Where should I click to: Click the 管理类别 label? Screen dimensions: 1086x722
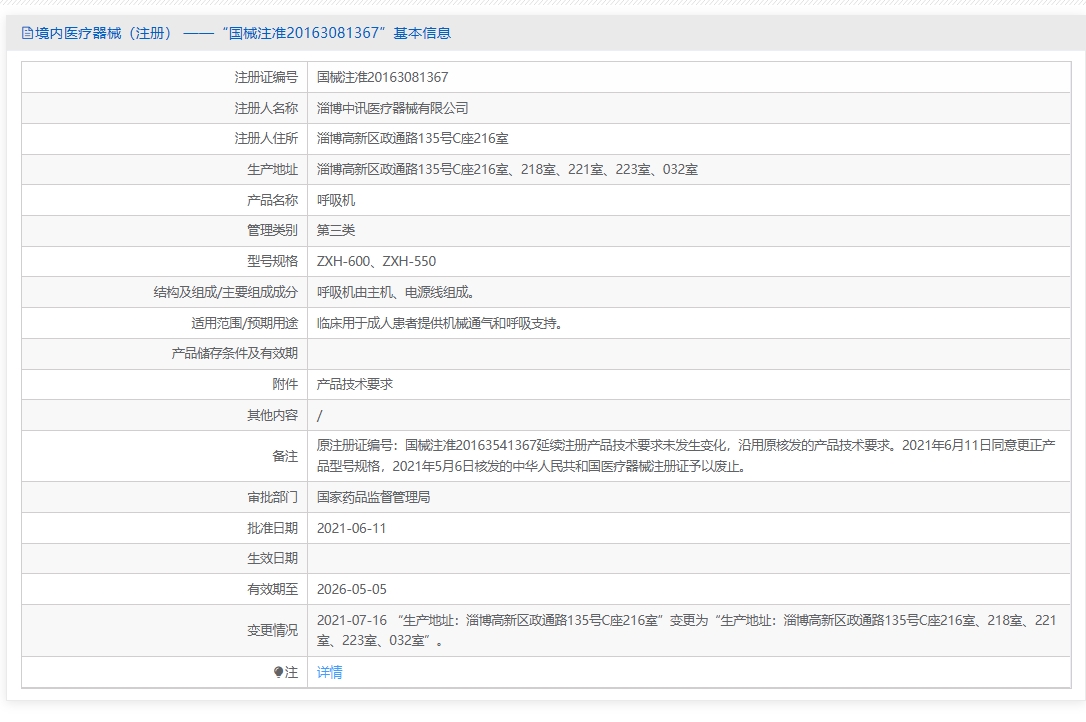pyautogui.click(x=272, y=231)
